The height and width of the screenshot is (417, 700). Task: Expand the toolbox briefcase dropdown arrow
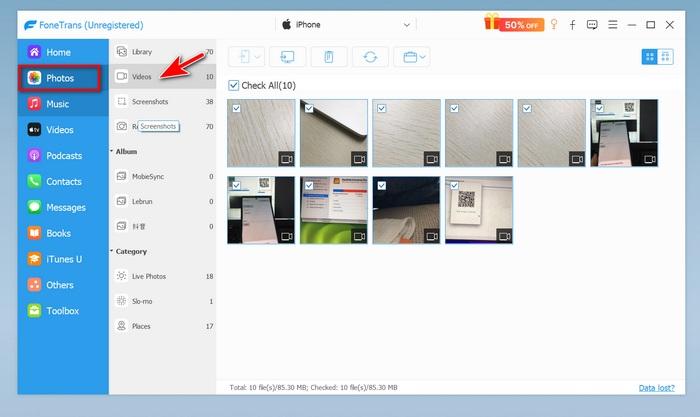(423, 57)
